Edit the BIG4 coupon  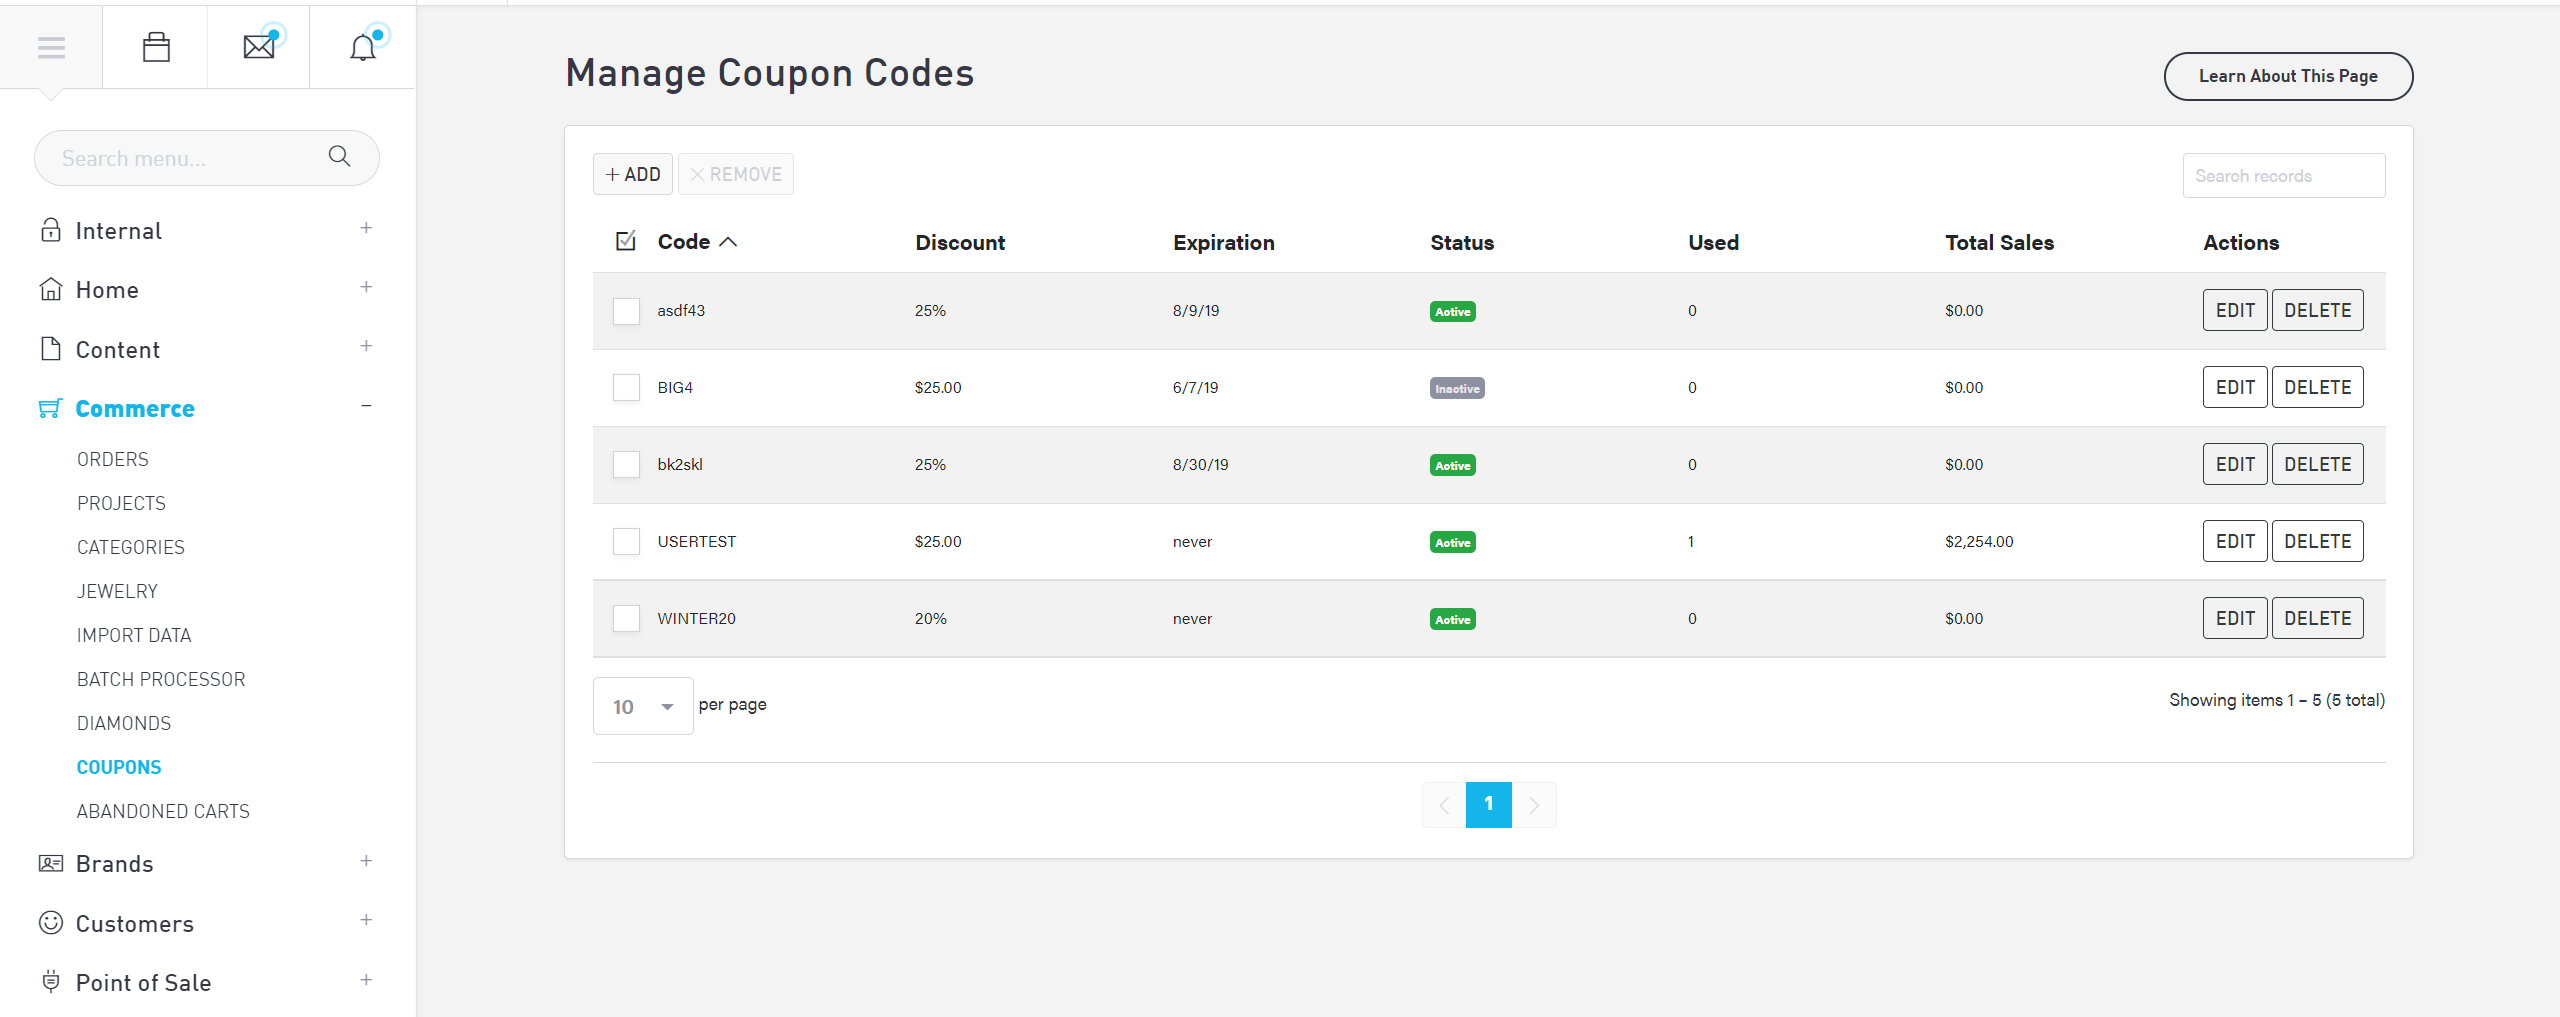click(2234, 387)
